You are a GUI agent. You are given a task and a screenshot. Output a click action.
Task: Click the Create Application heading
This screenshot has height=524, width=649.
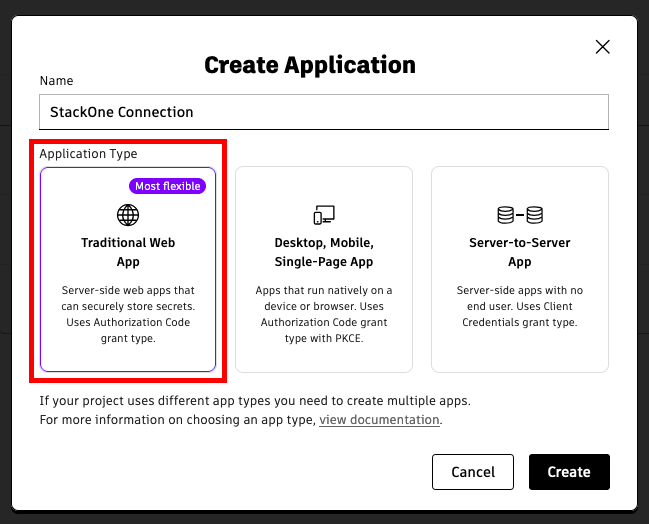[x=310, y=65]
